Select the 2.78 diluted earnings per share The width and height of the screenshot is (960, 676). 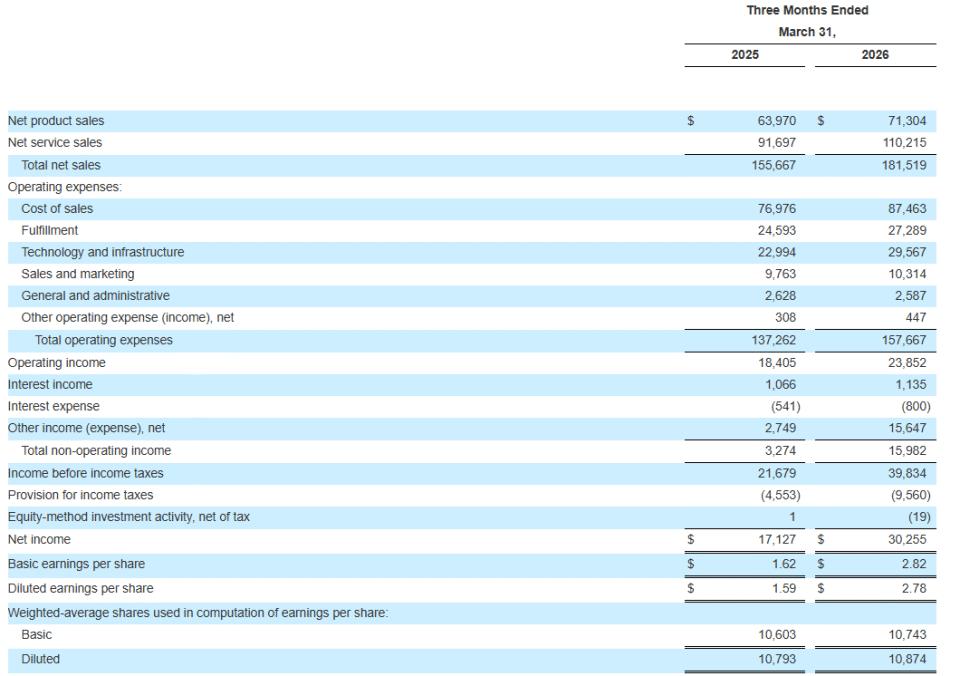coord(914,588)
